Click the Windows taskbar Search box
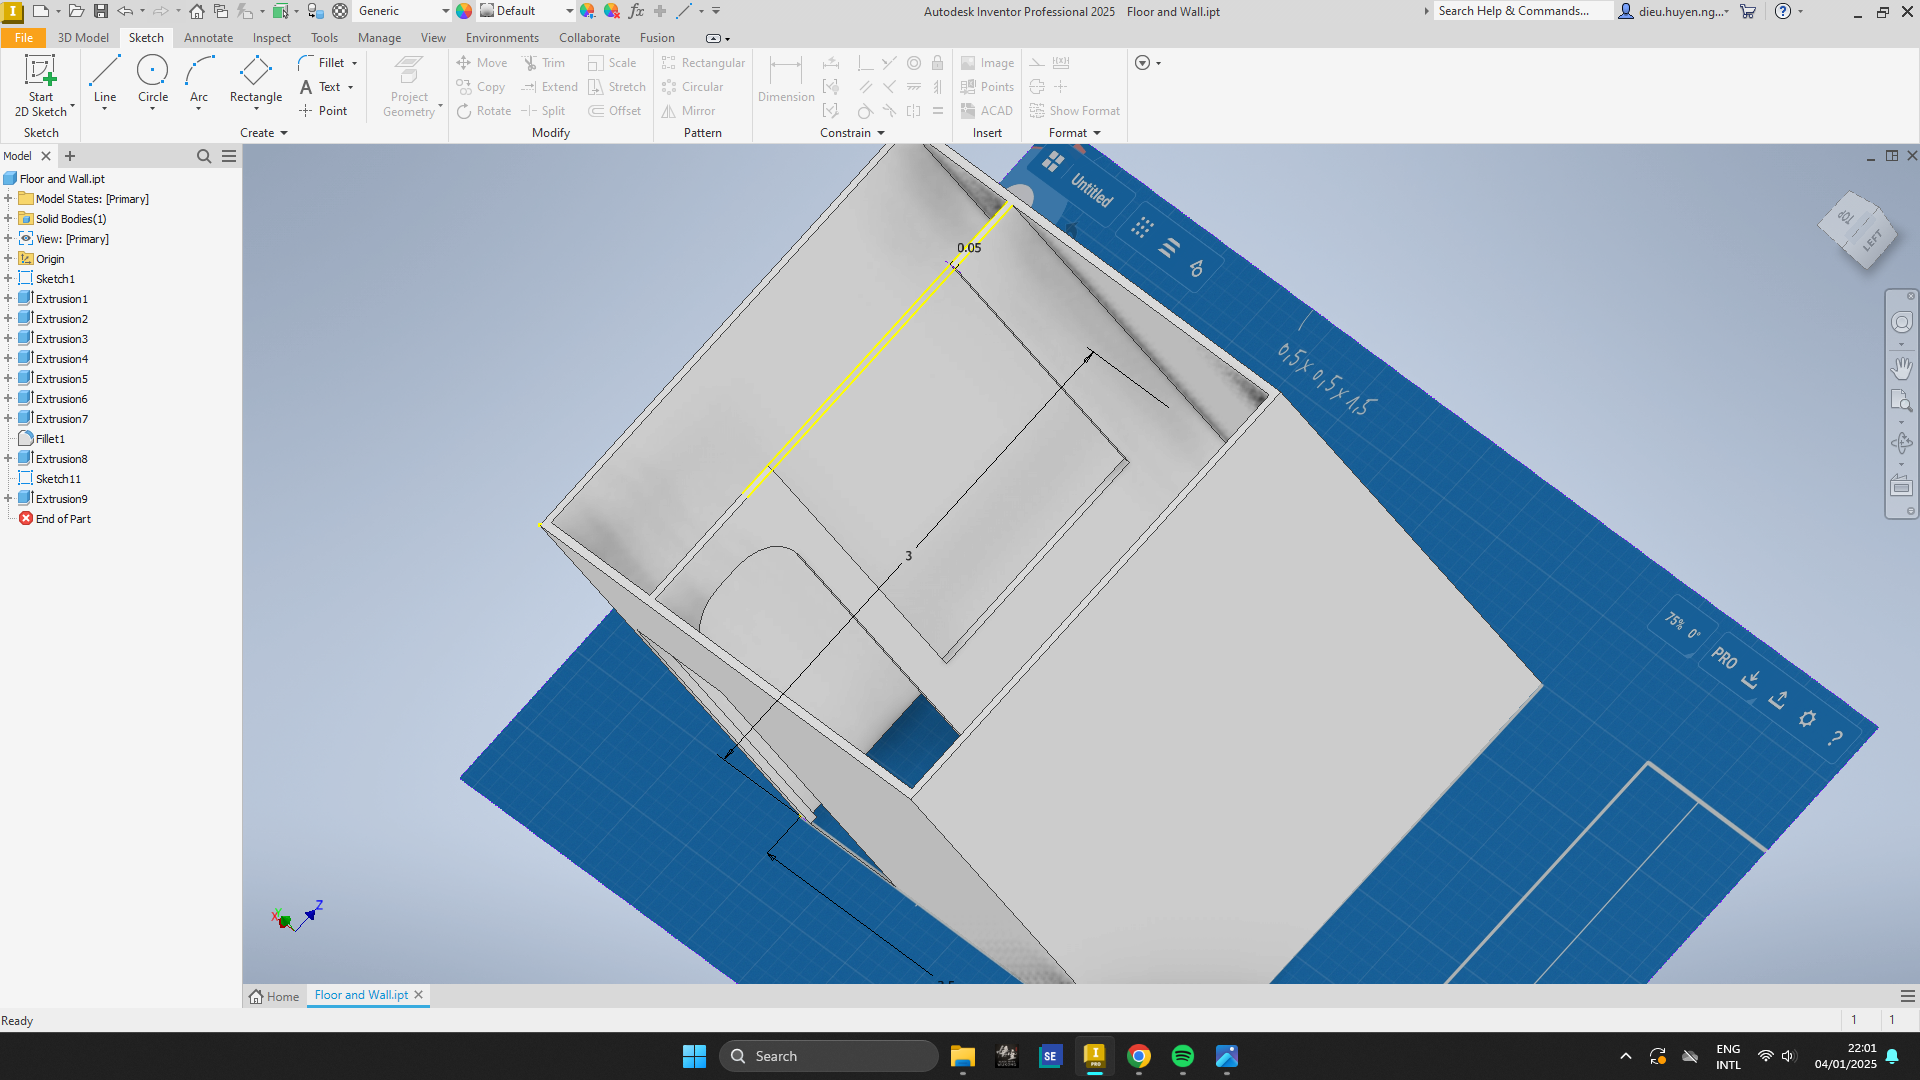The height and width of the screenshot is (1080, 1920). pos(829,1056)
